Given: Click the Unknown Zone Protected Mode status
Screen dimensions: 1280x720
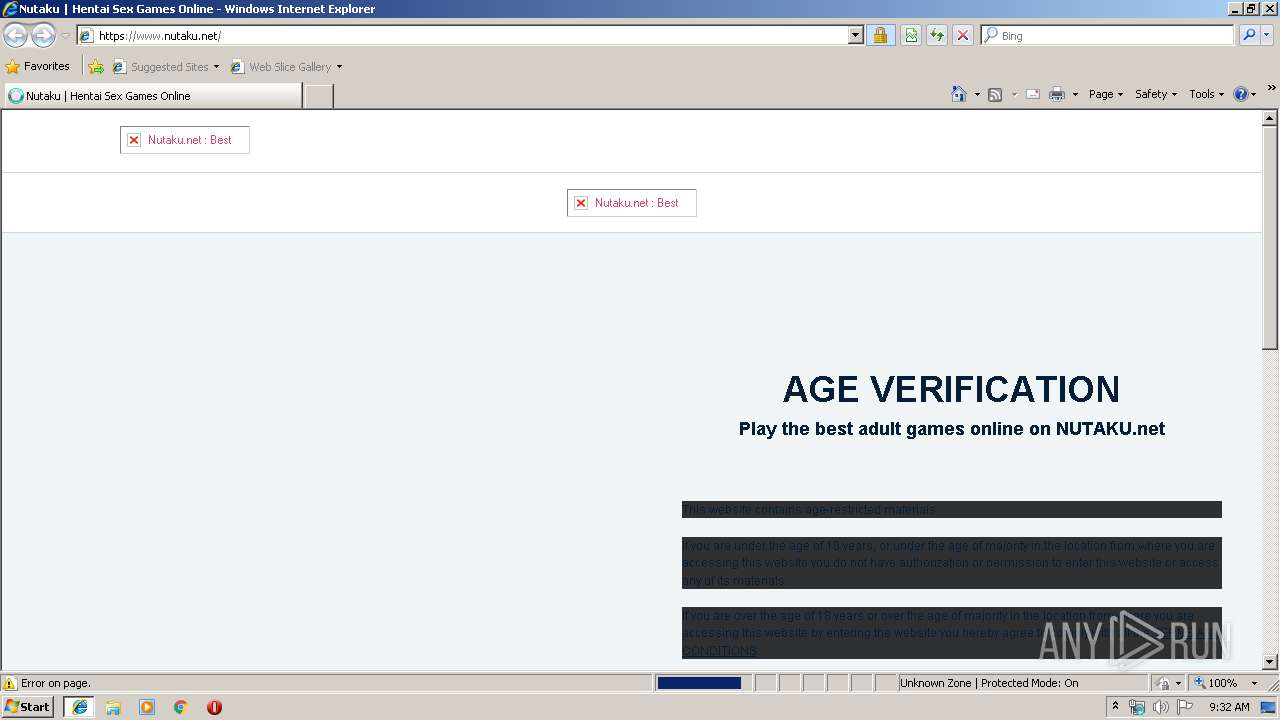Looking at the screenshot, I should pos(988,683).
